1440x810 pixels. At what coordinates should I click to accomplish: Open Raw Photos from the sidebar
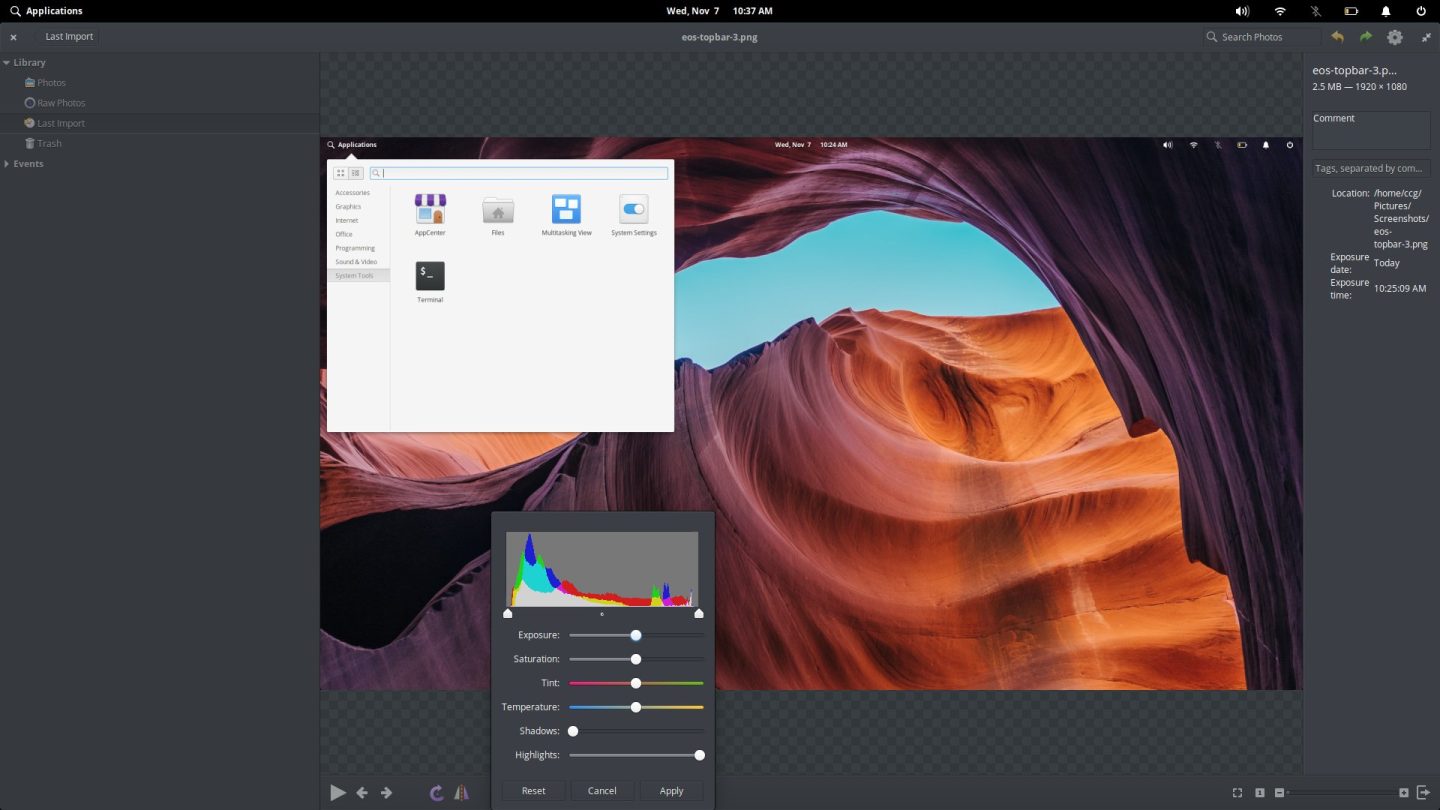pos(60,102)
